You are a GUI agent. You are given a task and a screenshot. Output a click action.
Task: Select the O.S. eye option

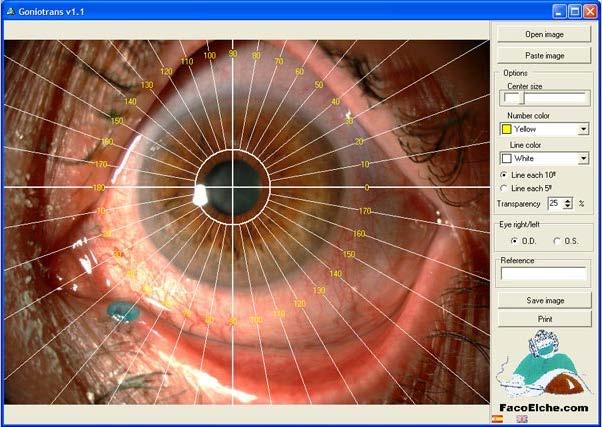tap(557, 241)
